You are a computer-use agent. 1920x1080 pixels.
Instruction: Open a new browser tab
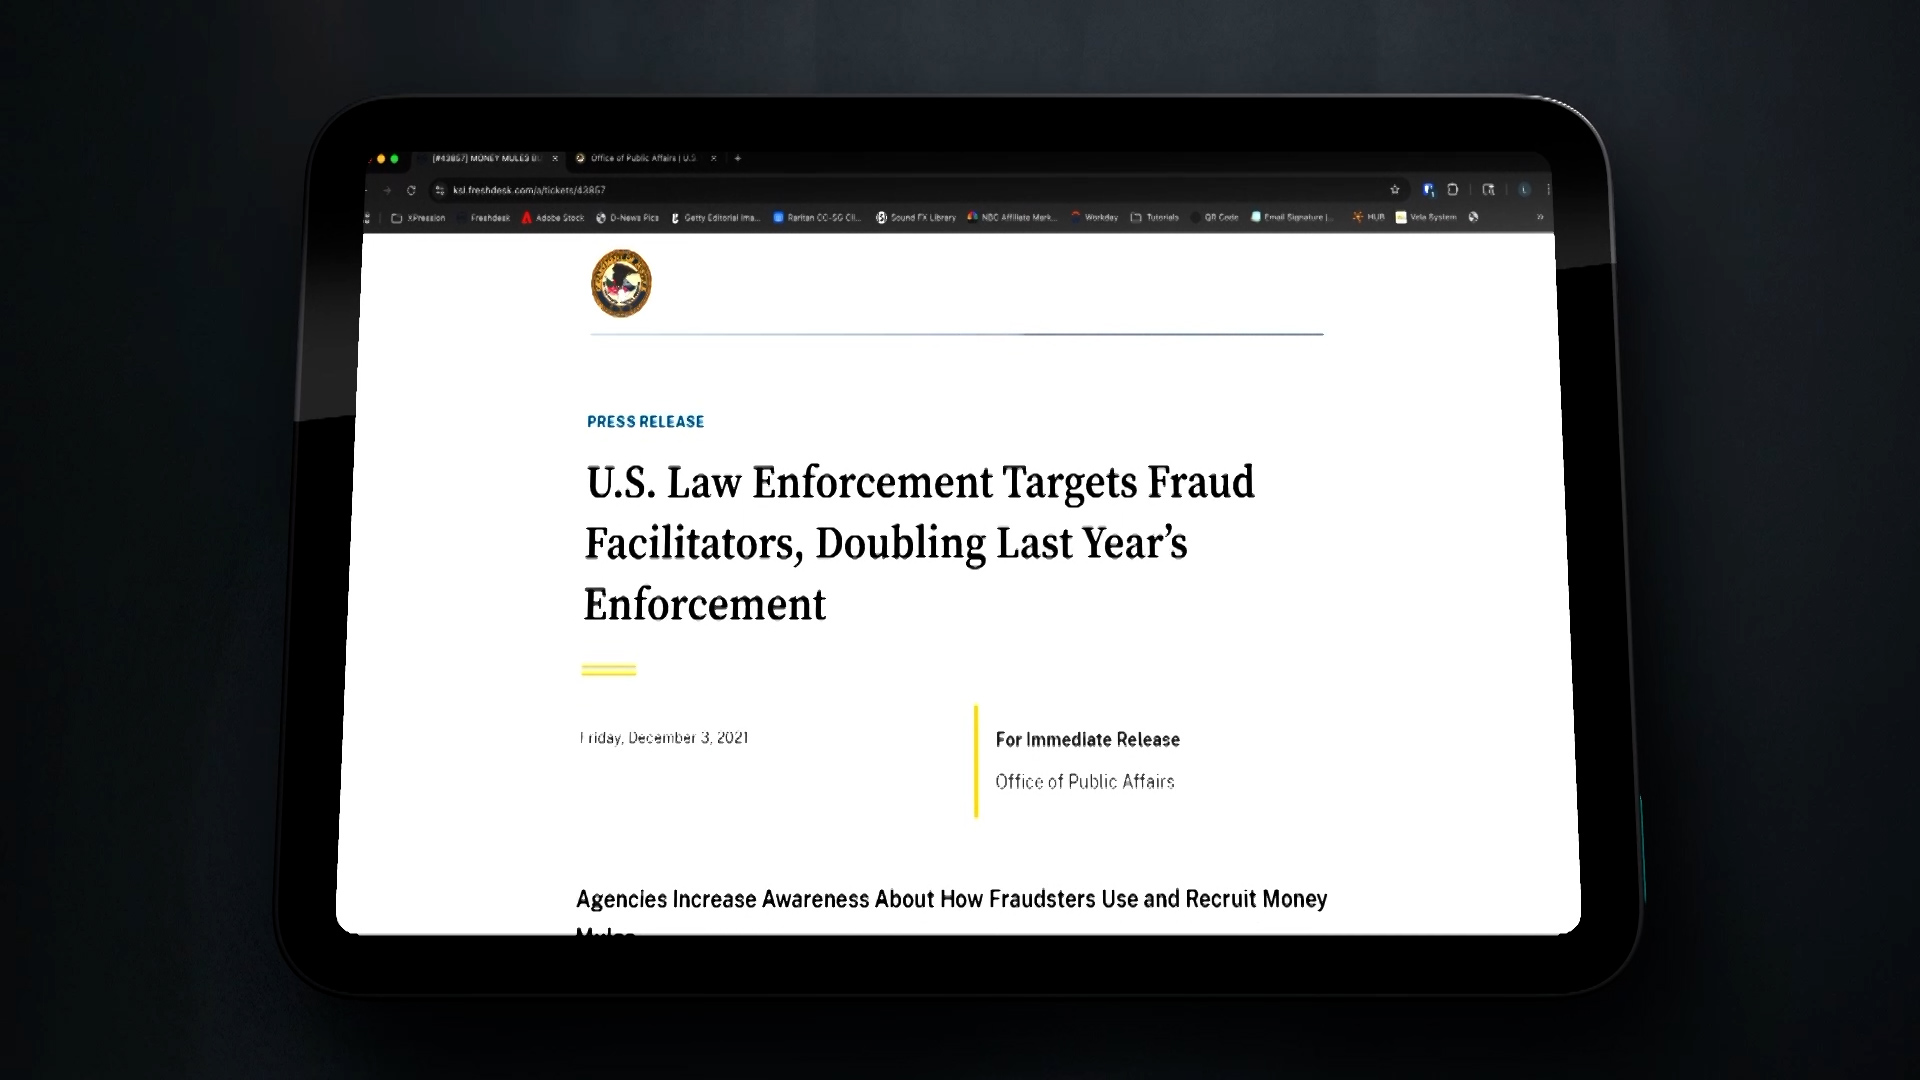(x=738, y=158)
